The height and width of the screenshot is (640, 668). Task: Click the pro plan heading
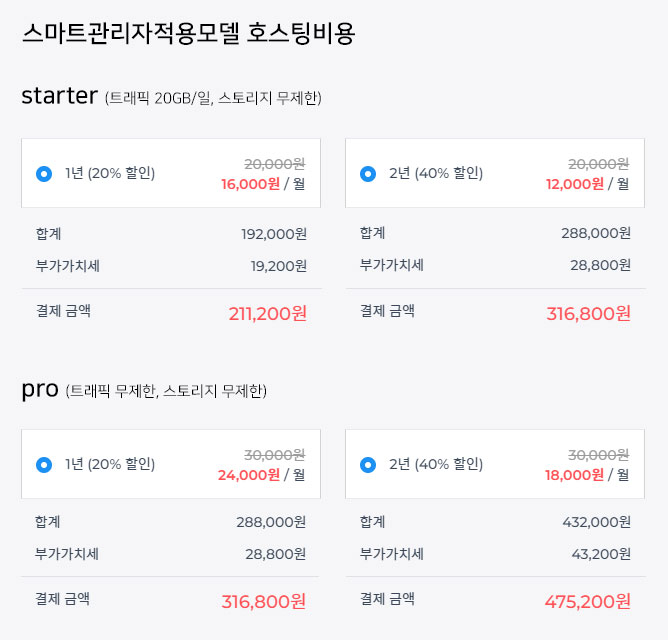40,389
